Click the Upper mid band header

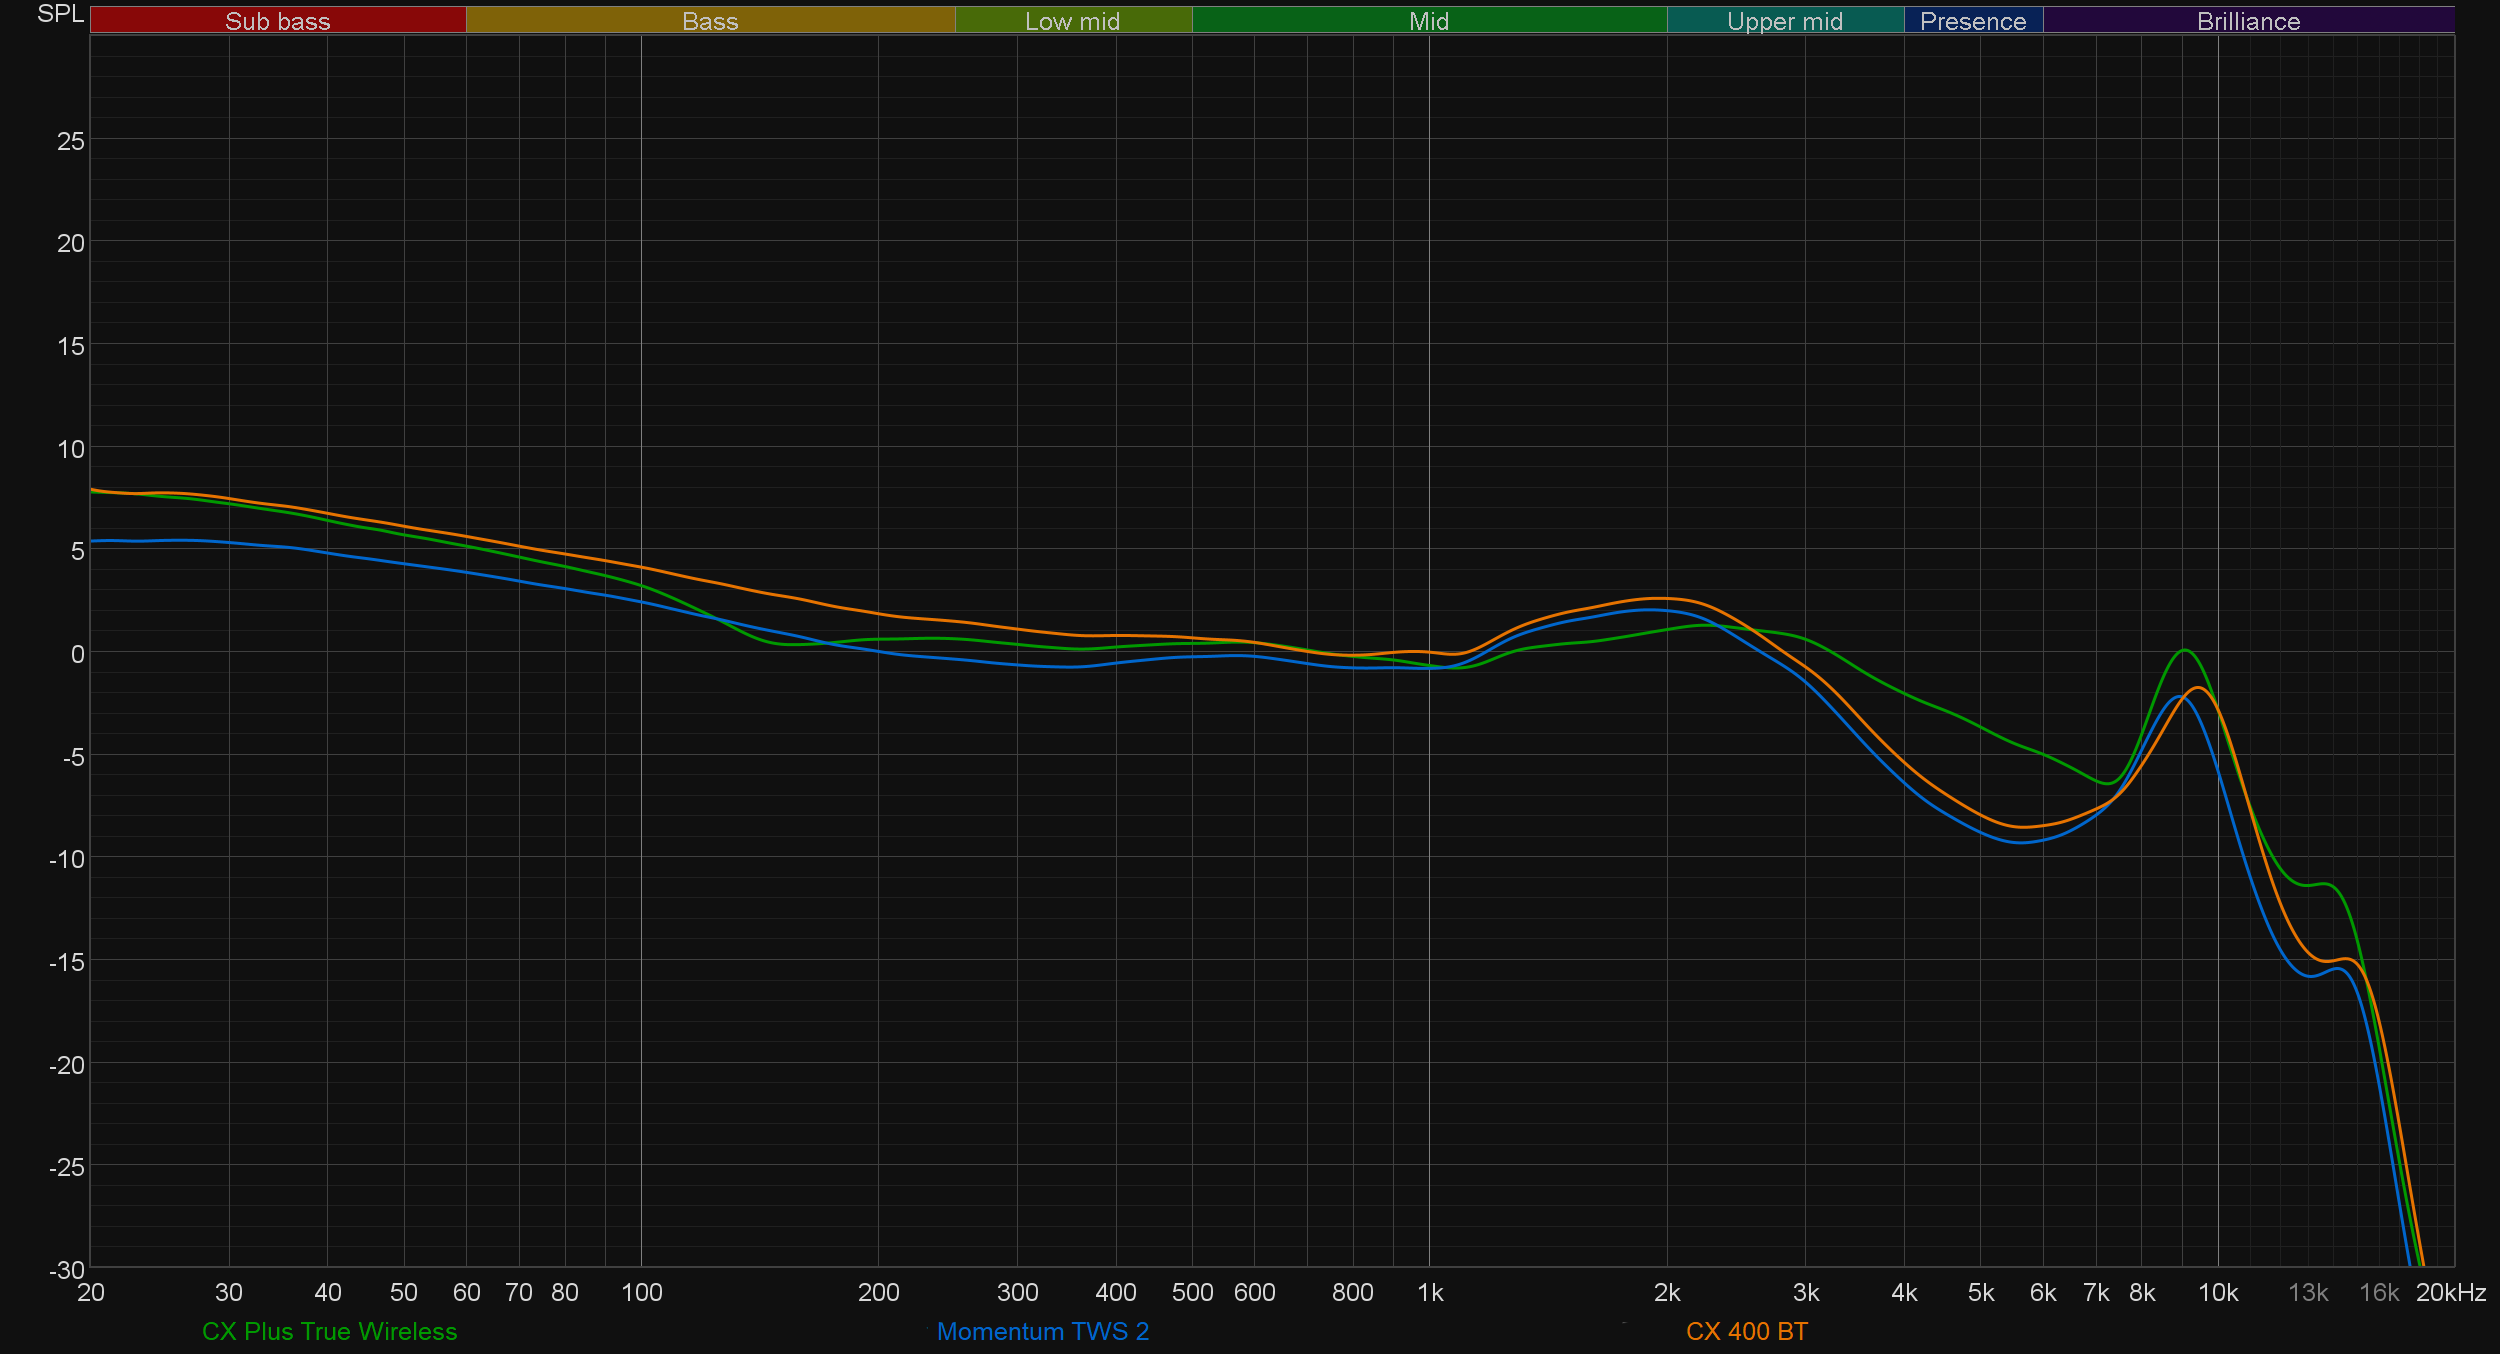pyautogui.click(x=1784, y=21)
